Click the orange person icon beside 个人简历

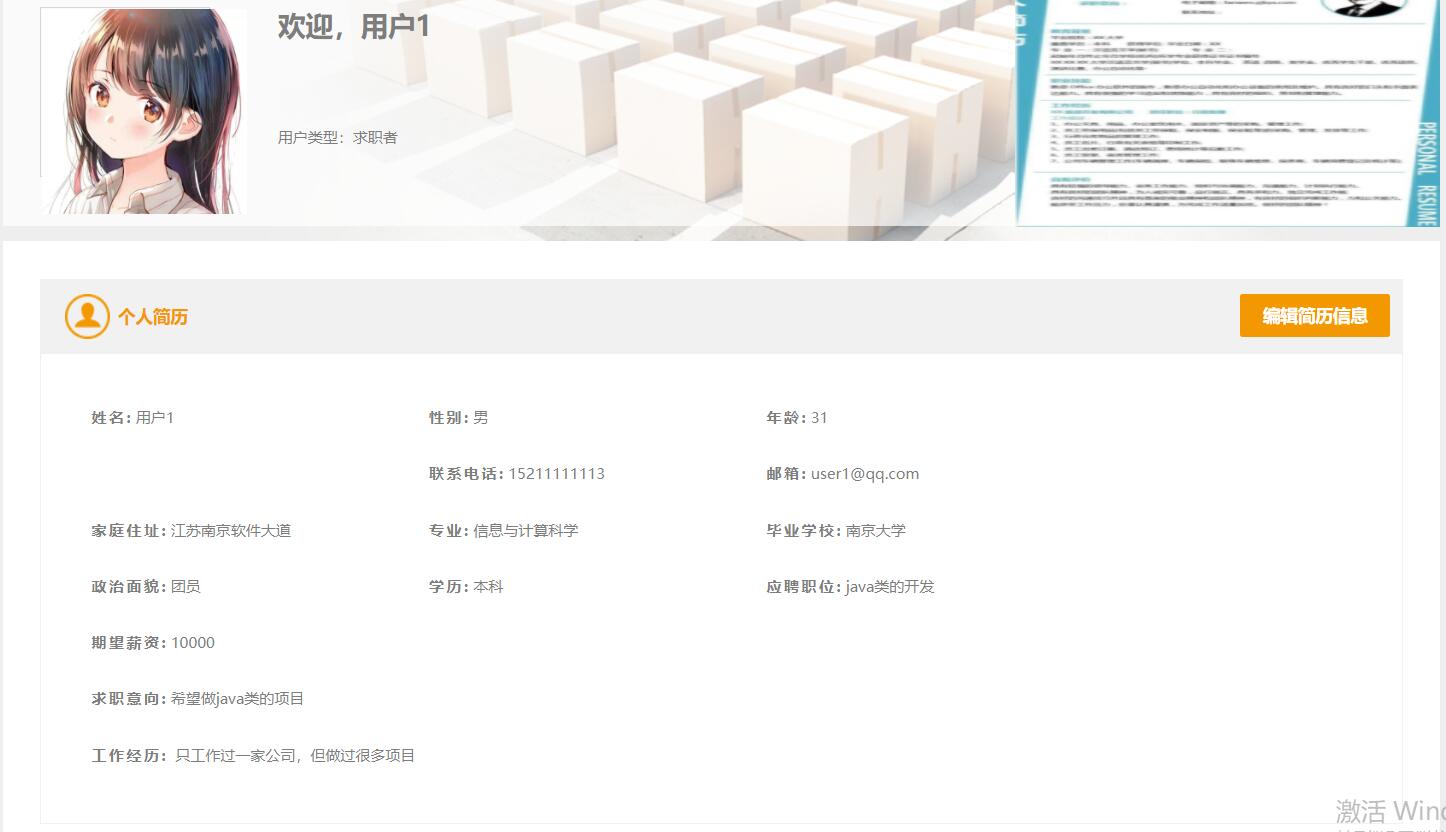point(86,315)
